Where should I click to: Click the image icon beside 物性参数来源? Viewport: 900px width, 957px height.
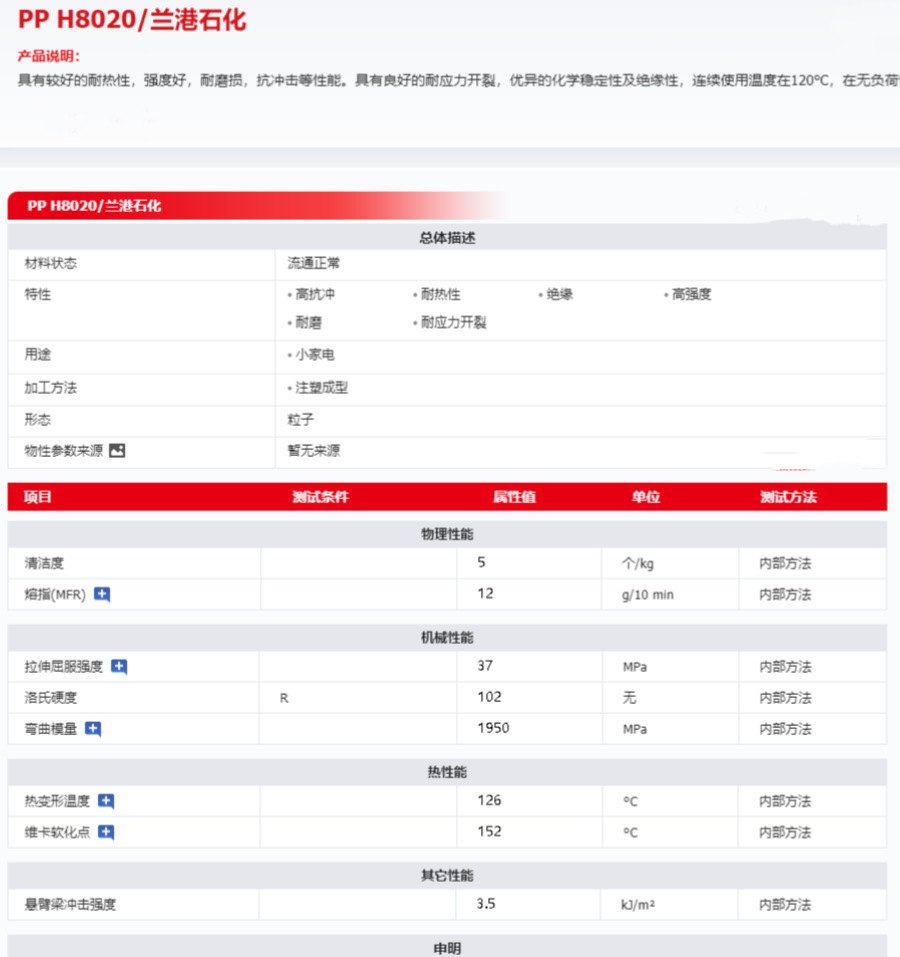[x=117, y=450]
